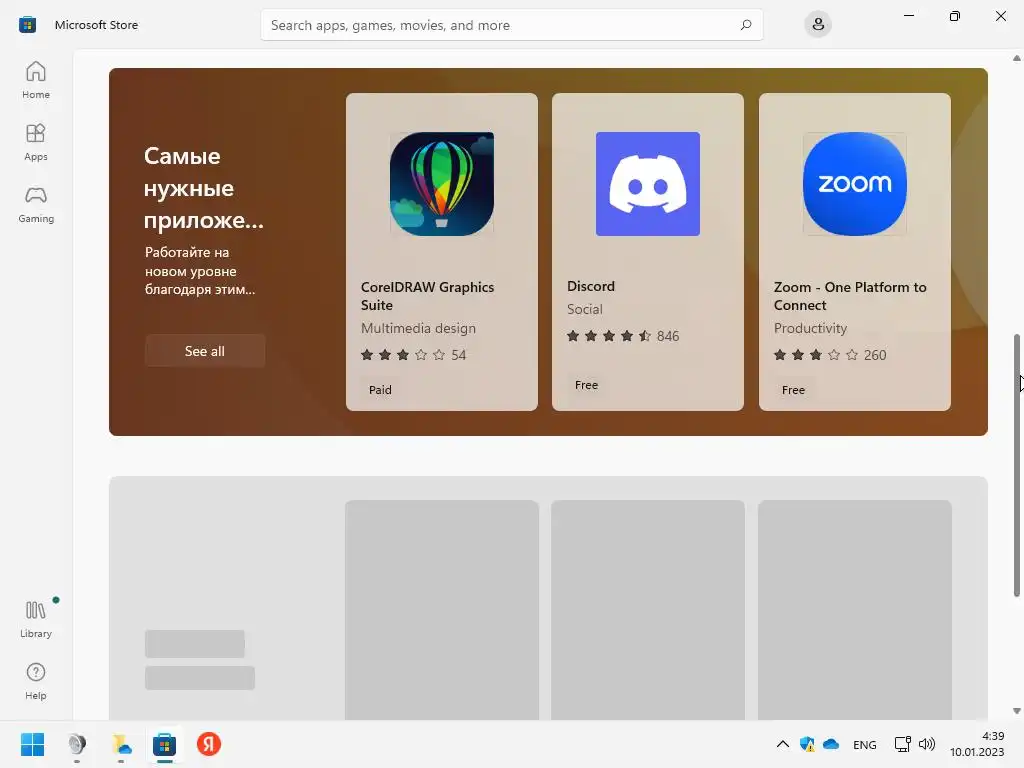Click the Самые нужные приложе... heading
The image size is (1024, 768).
203,187
